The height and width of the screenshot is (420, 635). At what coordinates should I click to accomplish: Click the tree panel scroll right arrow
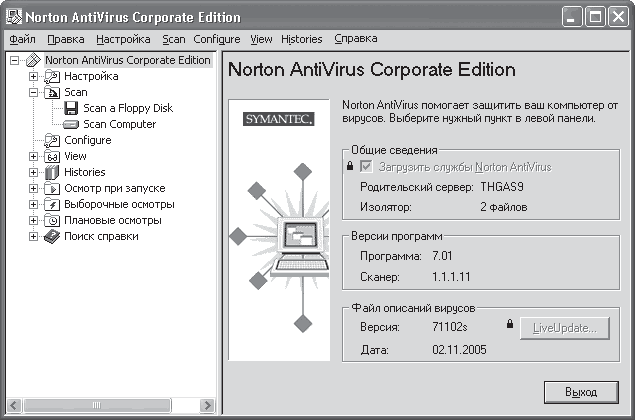[x=207, y=405]
